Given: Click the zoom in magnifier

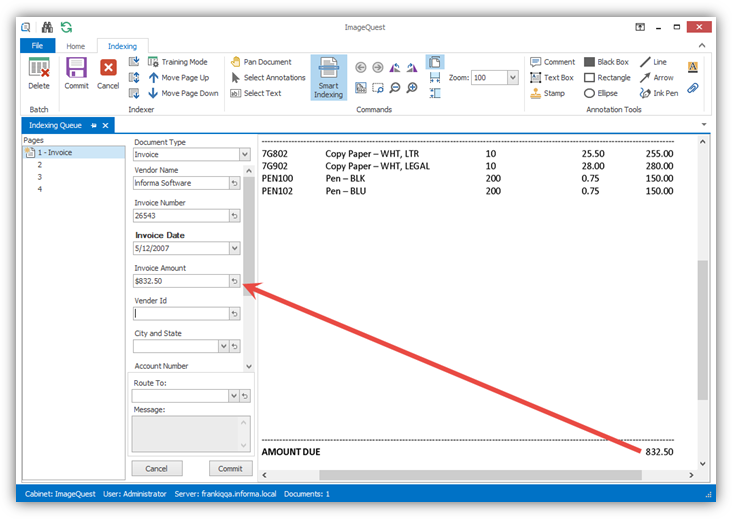Looking at the screenshot, I should coord(412,88).
